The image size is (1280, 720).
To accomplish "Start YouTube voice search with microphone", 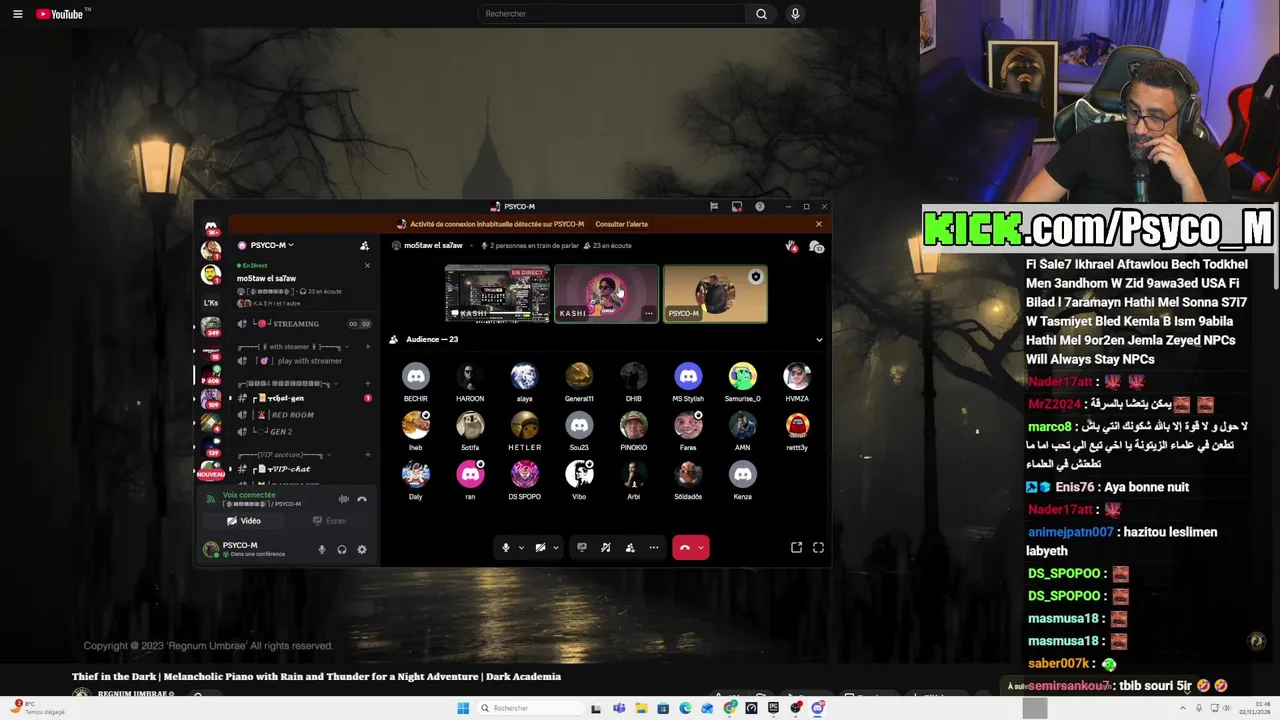I will (795, 14).
